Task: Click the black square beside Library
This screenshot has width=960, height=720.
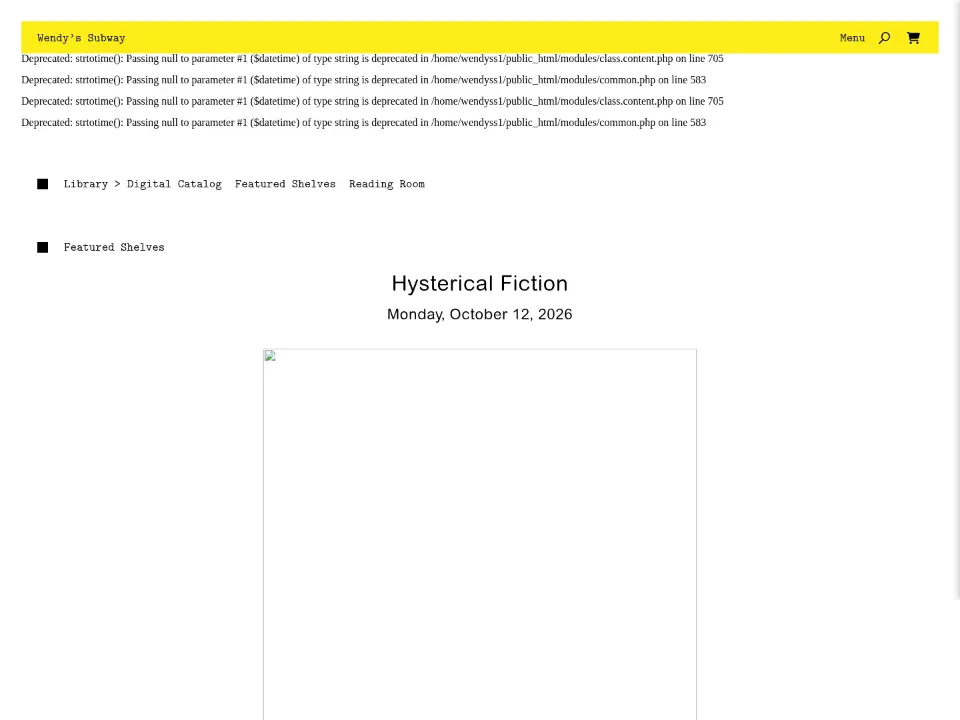Action: [x=42, y=184]
